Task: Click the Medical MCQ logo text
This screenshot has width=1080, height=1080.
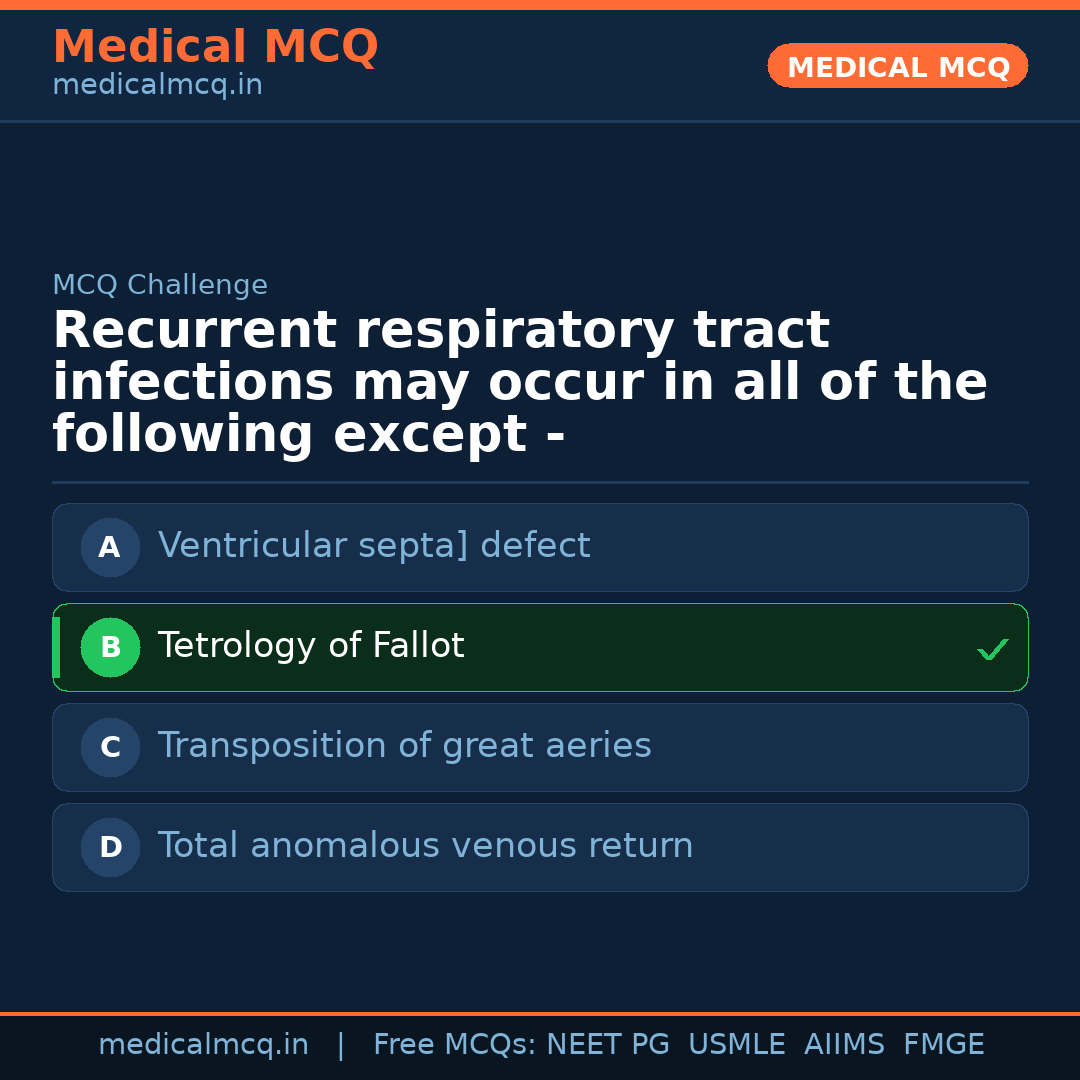Action: (215, 46)
